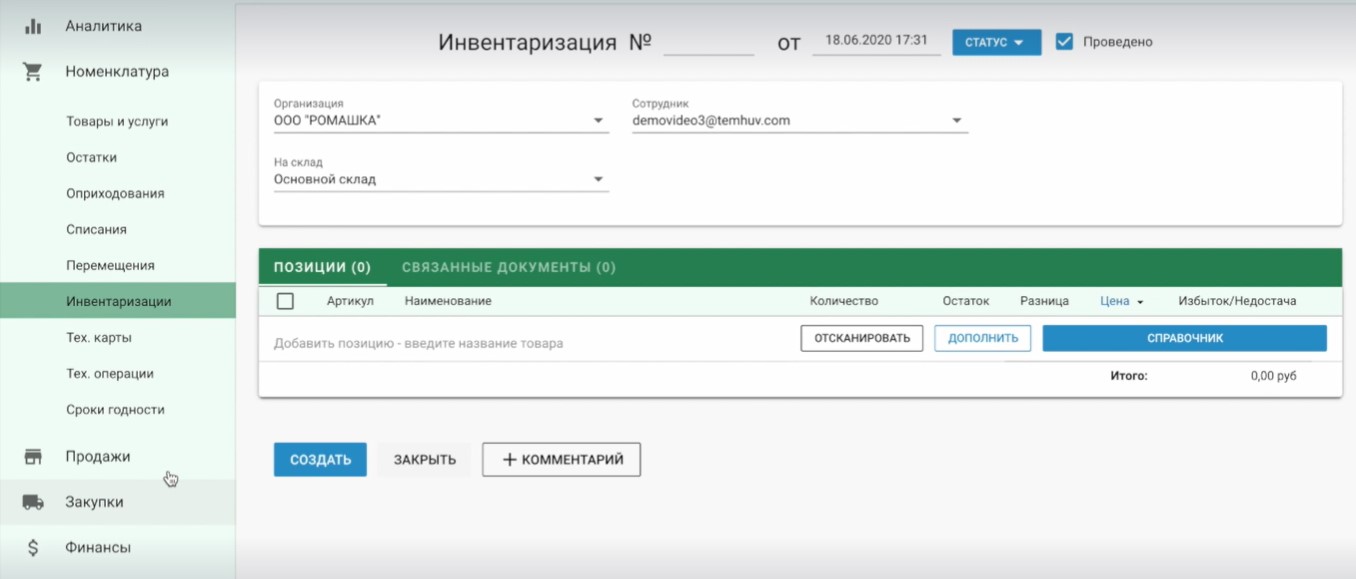Click the Номенклатура shopping cart icon

[x=33, y=72]
